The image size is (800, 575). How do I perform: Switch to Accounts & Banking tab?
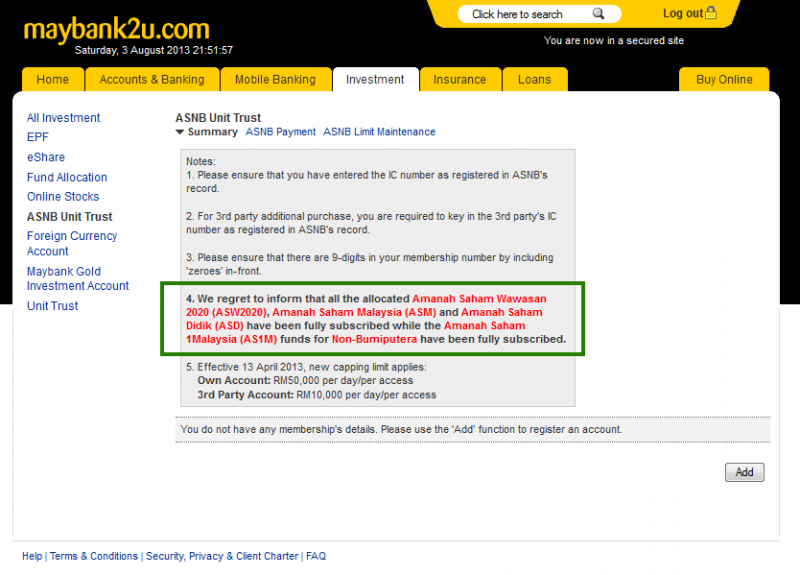(152, 80)
